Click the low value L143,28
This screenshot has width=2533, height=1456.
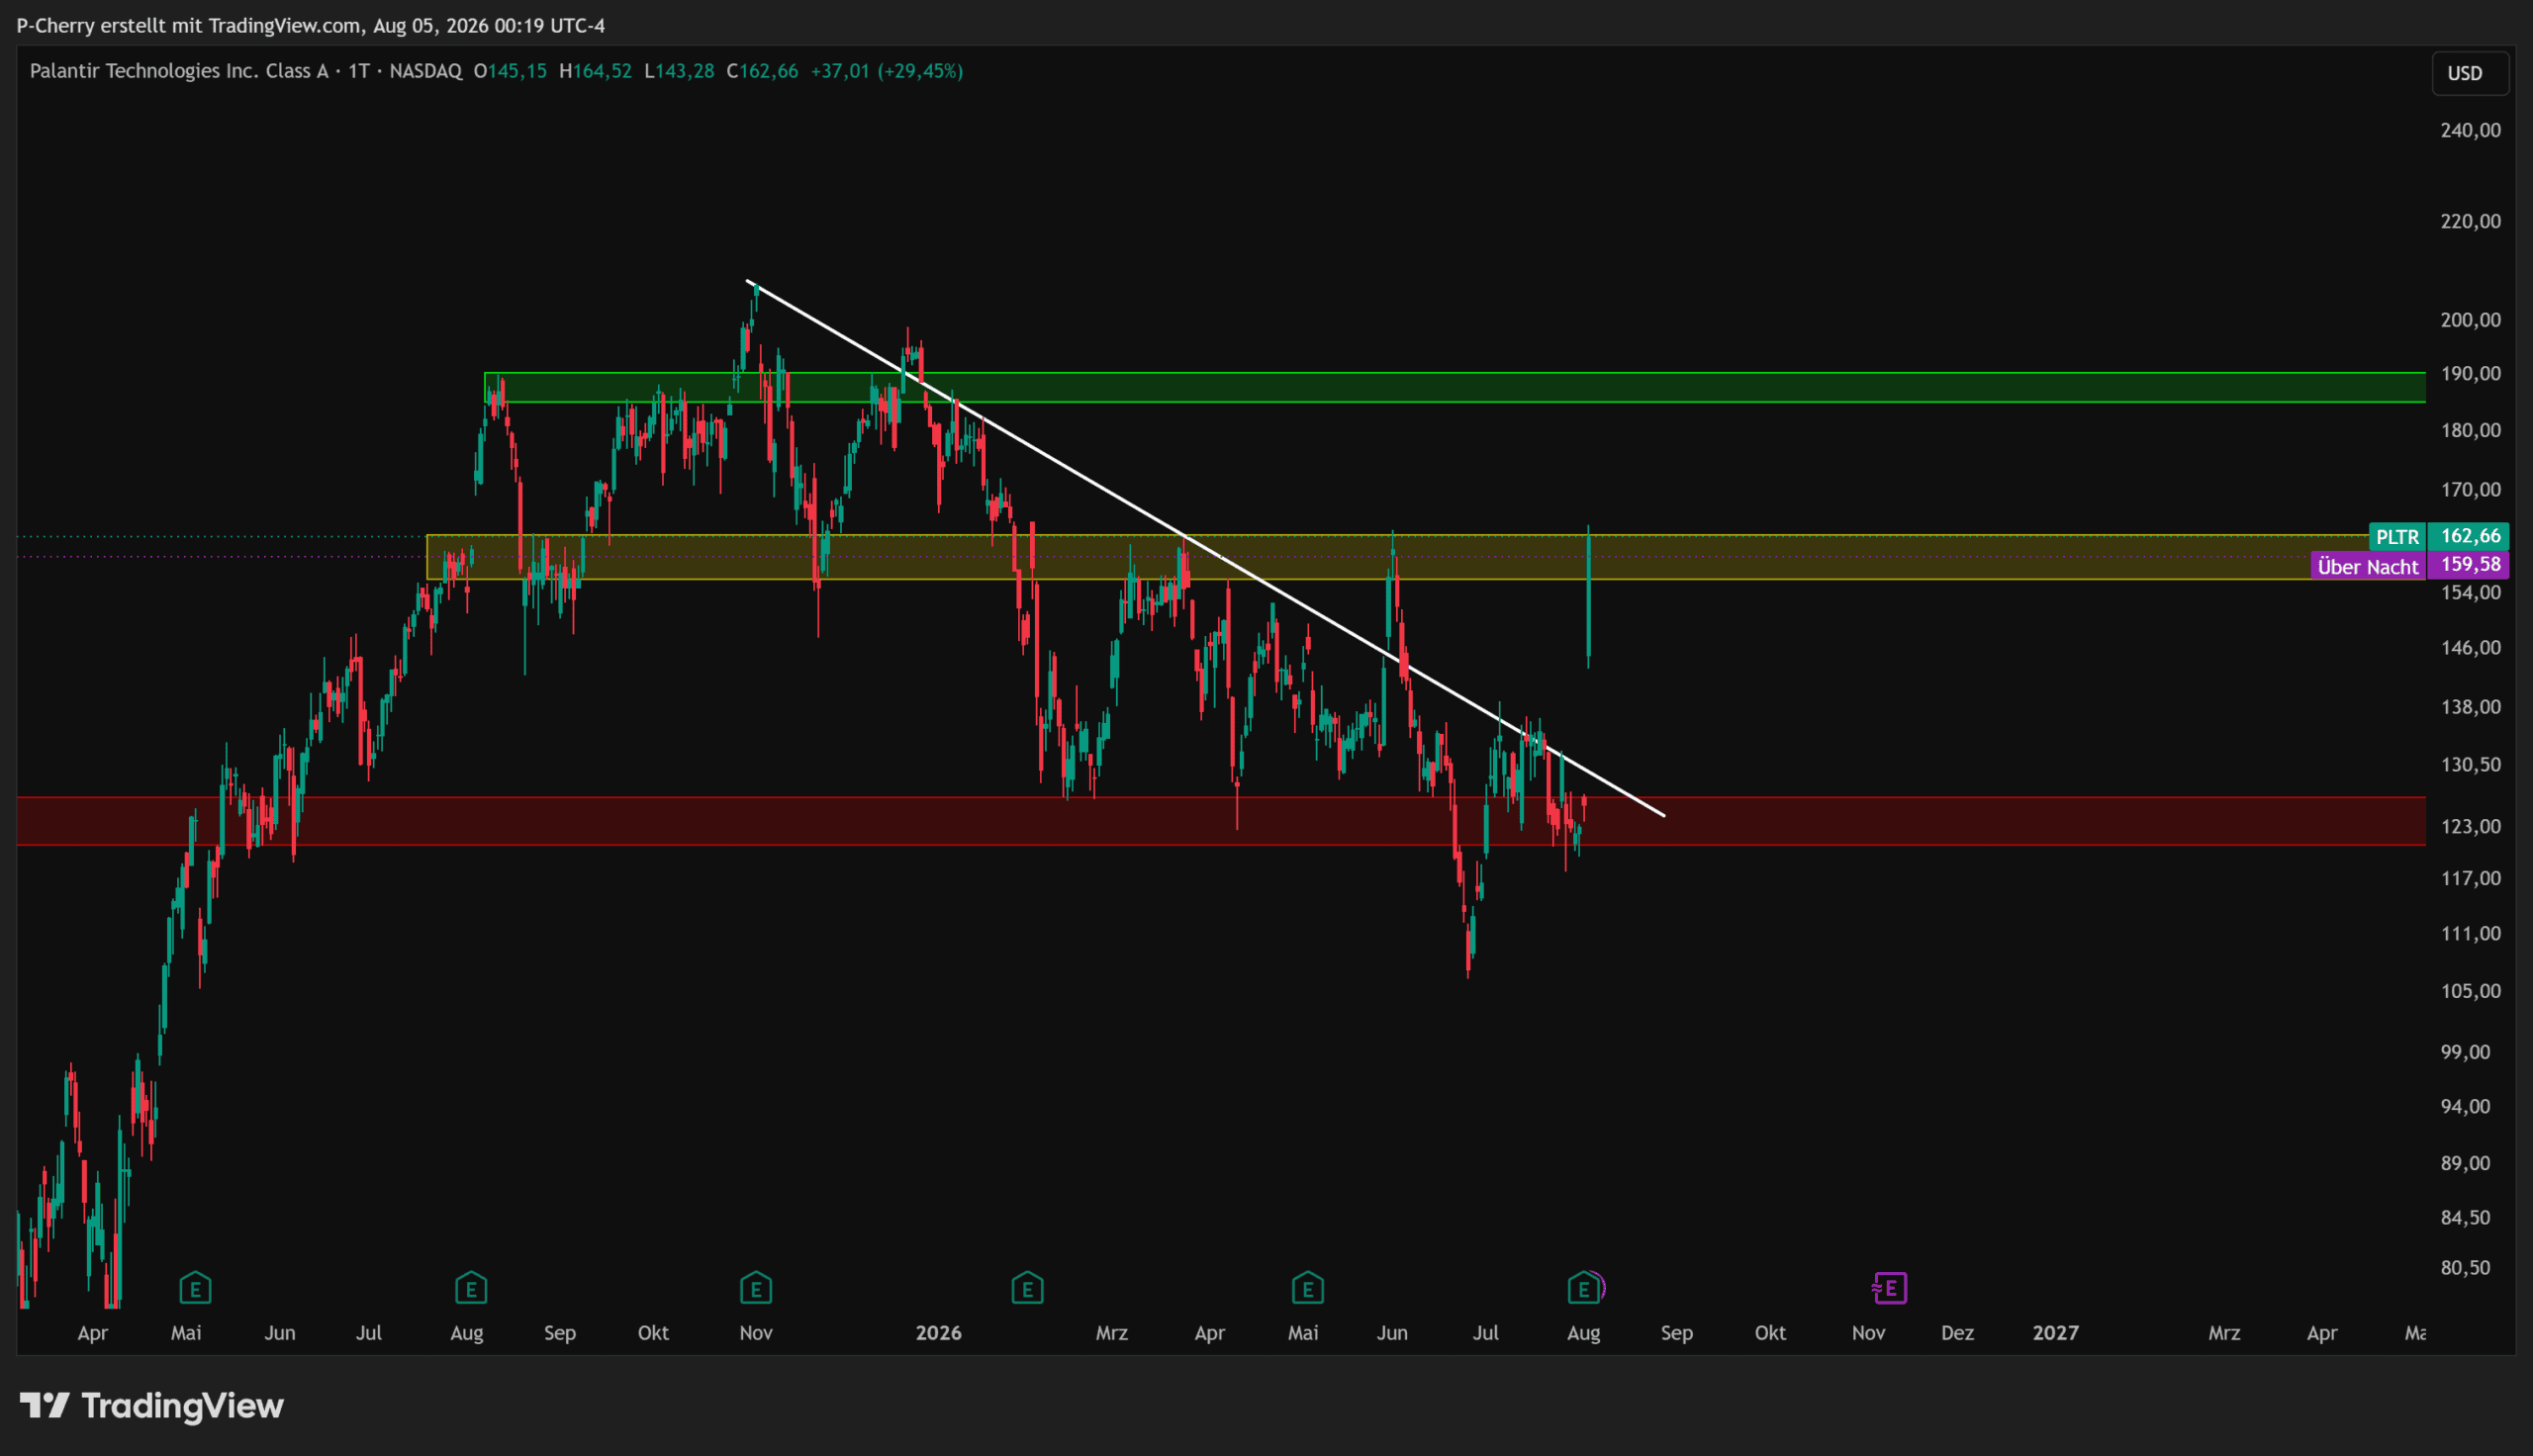pos(679,71)
